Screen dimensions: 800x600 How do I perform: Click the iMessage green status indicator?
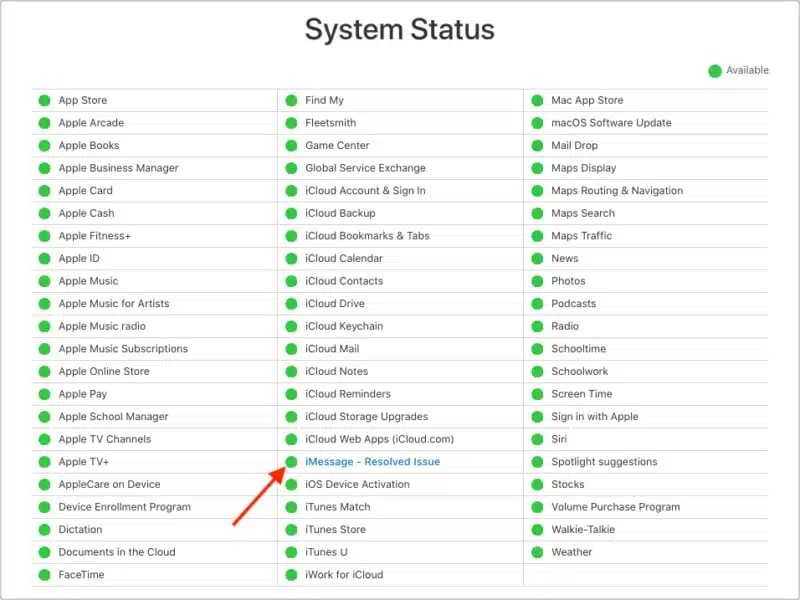point(291,462)
